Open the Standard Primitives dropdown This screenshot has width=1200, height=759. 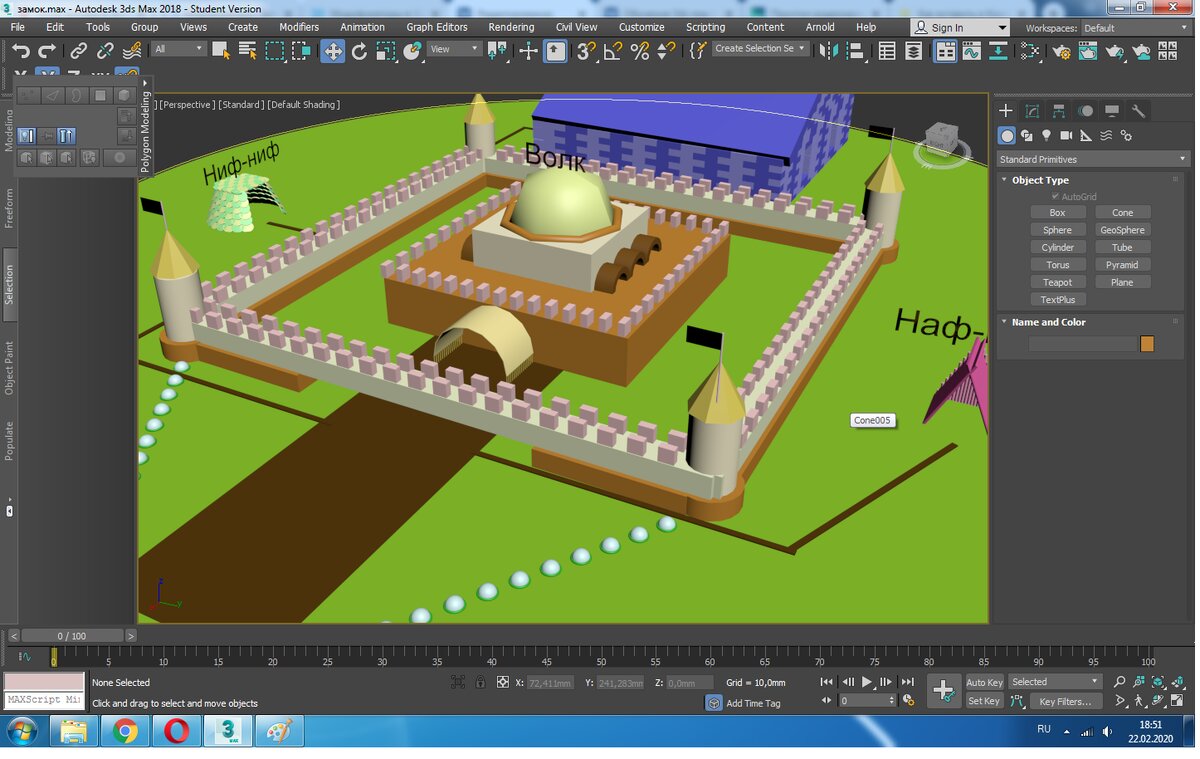[x=1093, y=159]
